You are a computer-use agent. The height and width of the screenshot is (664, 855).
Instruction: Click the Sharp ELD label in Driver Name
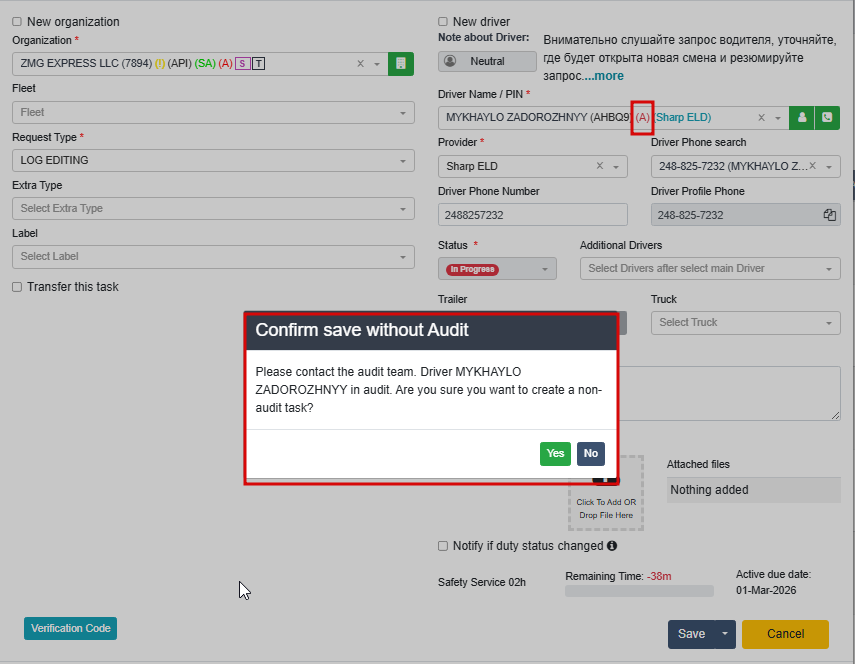point(683,118)
